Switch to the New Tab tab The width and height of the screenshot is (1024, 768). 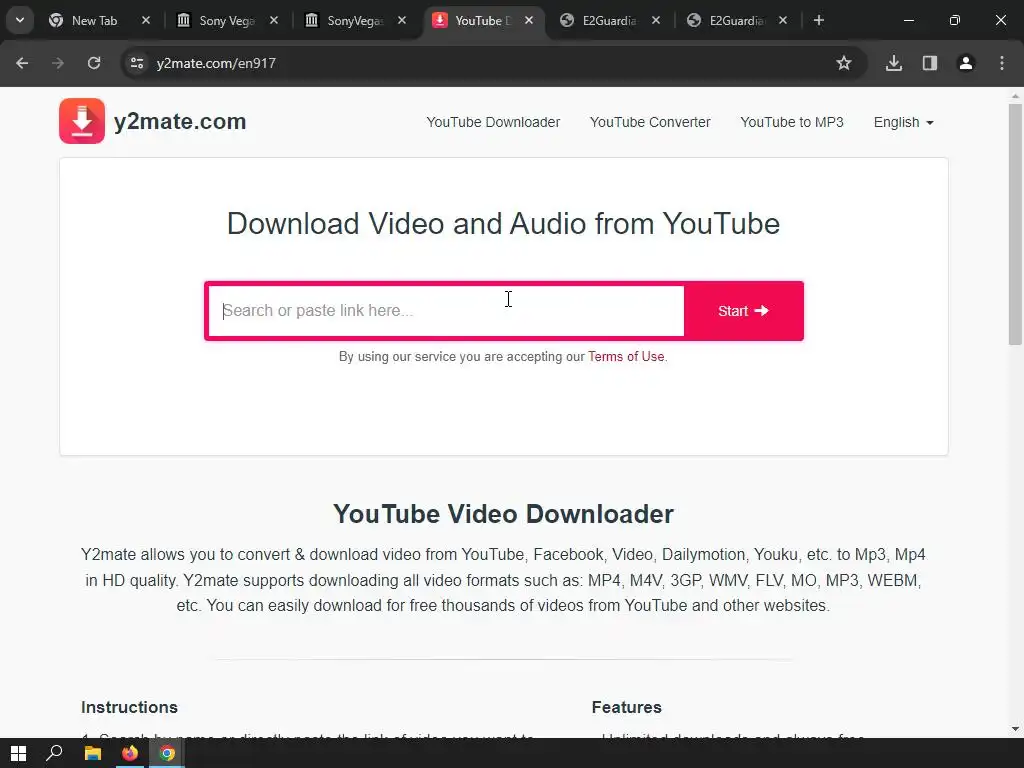(x=94, y=21)
